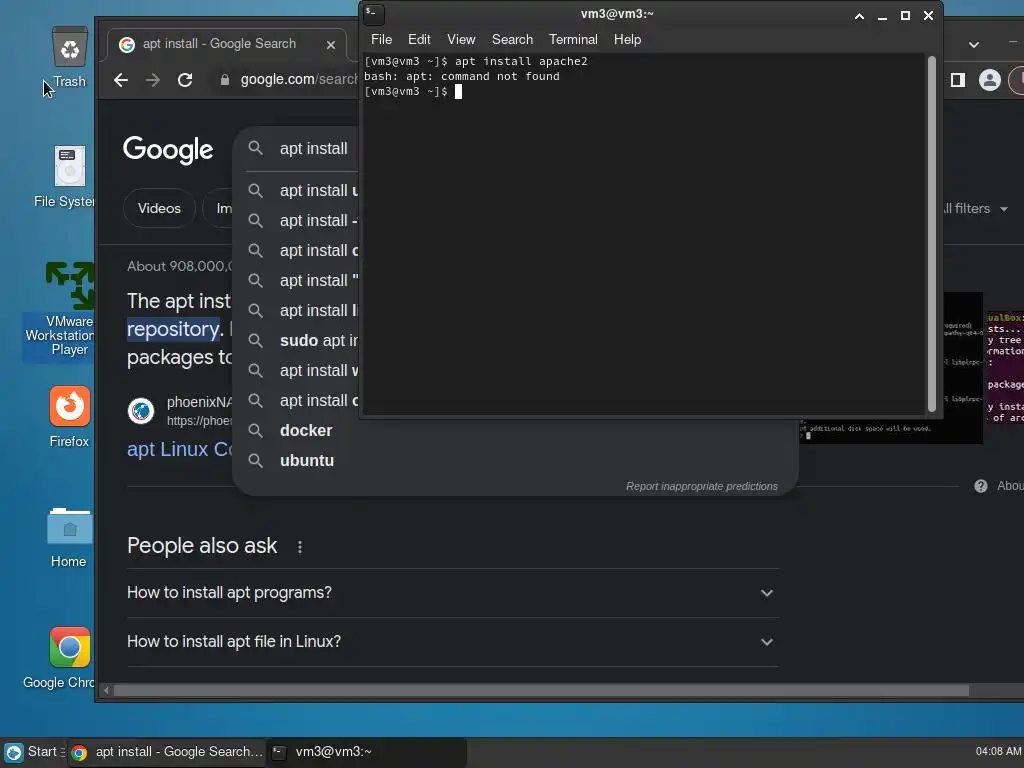The height and width of the screenshot is (768, 1024).
Task: Click Chrome address bar URL
Action: (x=299, y=80)
